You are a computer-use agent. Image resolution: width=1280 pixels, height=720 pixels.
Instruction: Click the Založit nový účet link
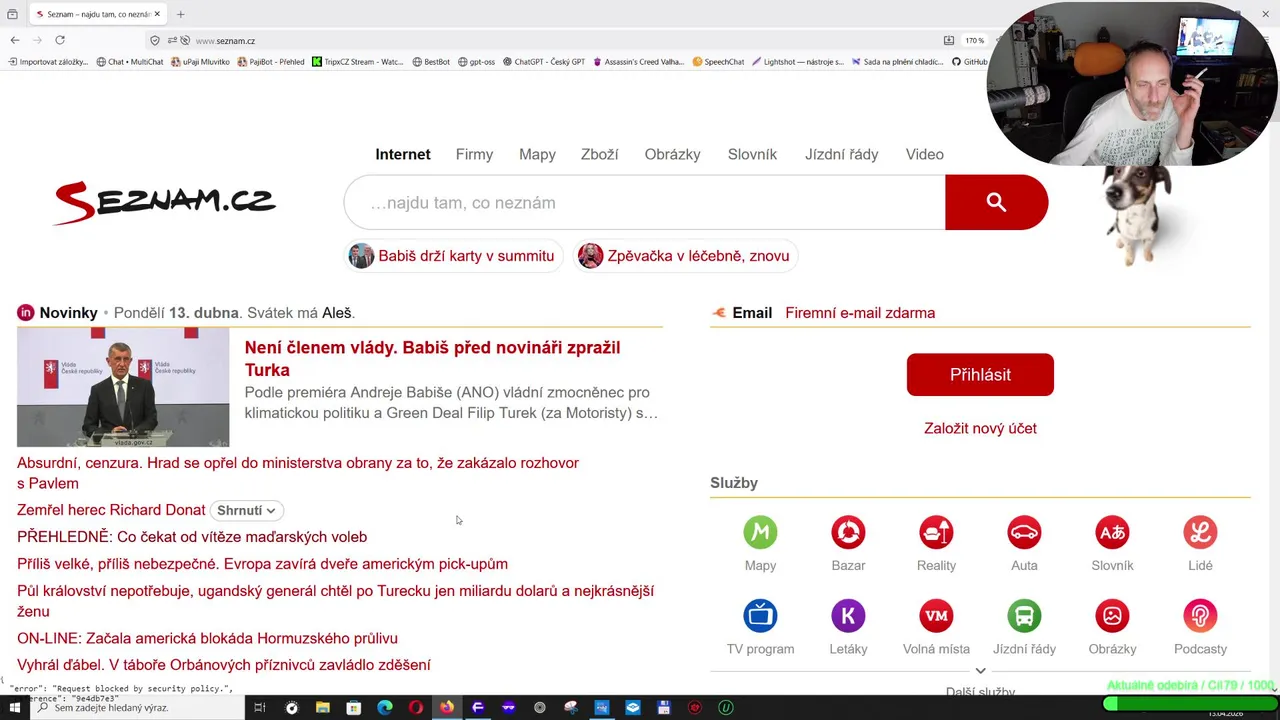[980, 428]
